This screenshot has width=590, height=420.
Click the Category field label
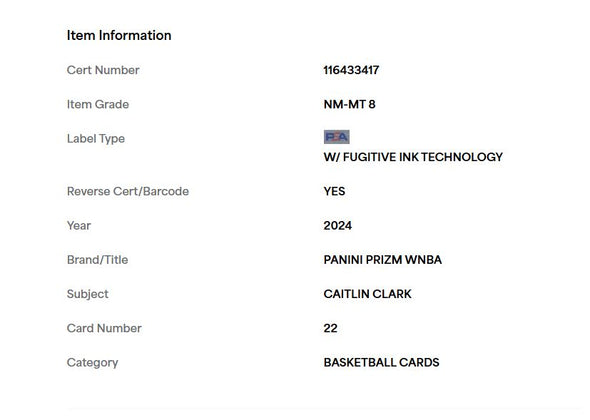click(92, 363)
